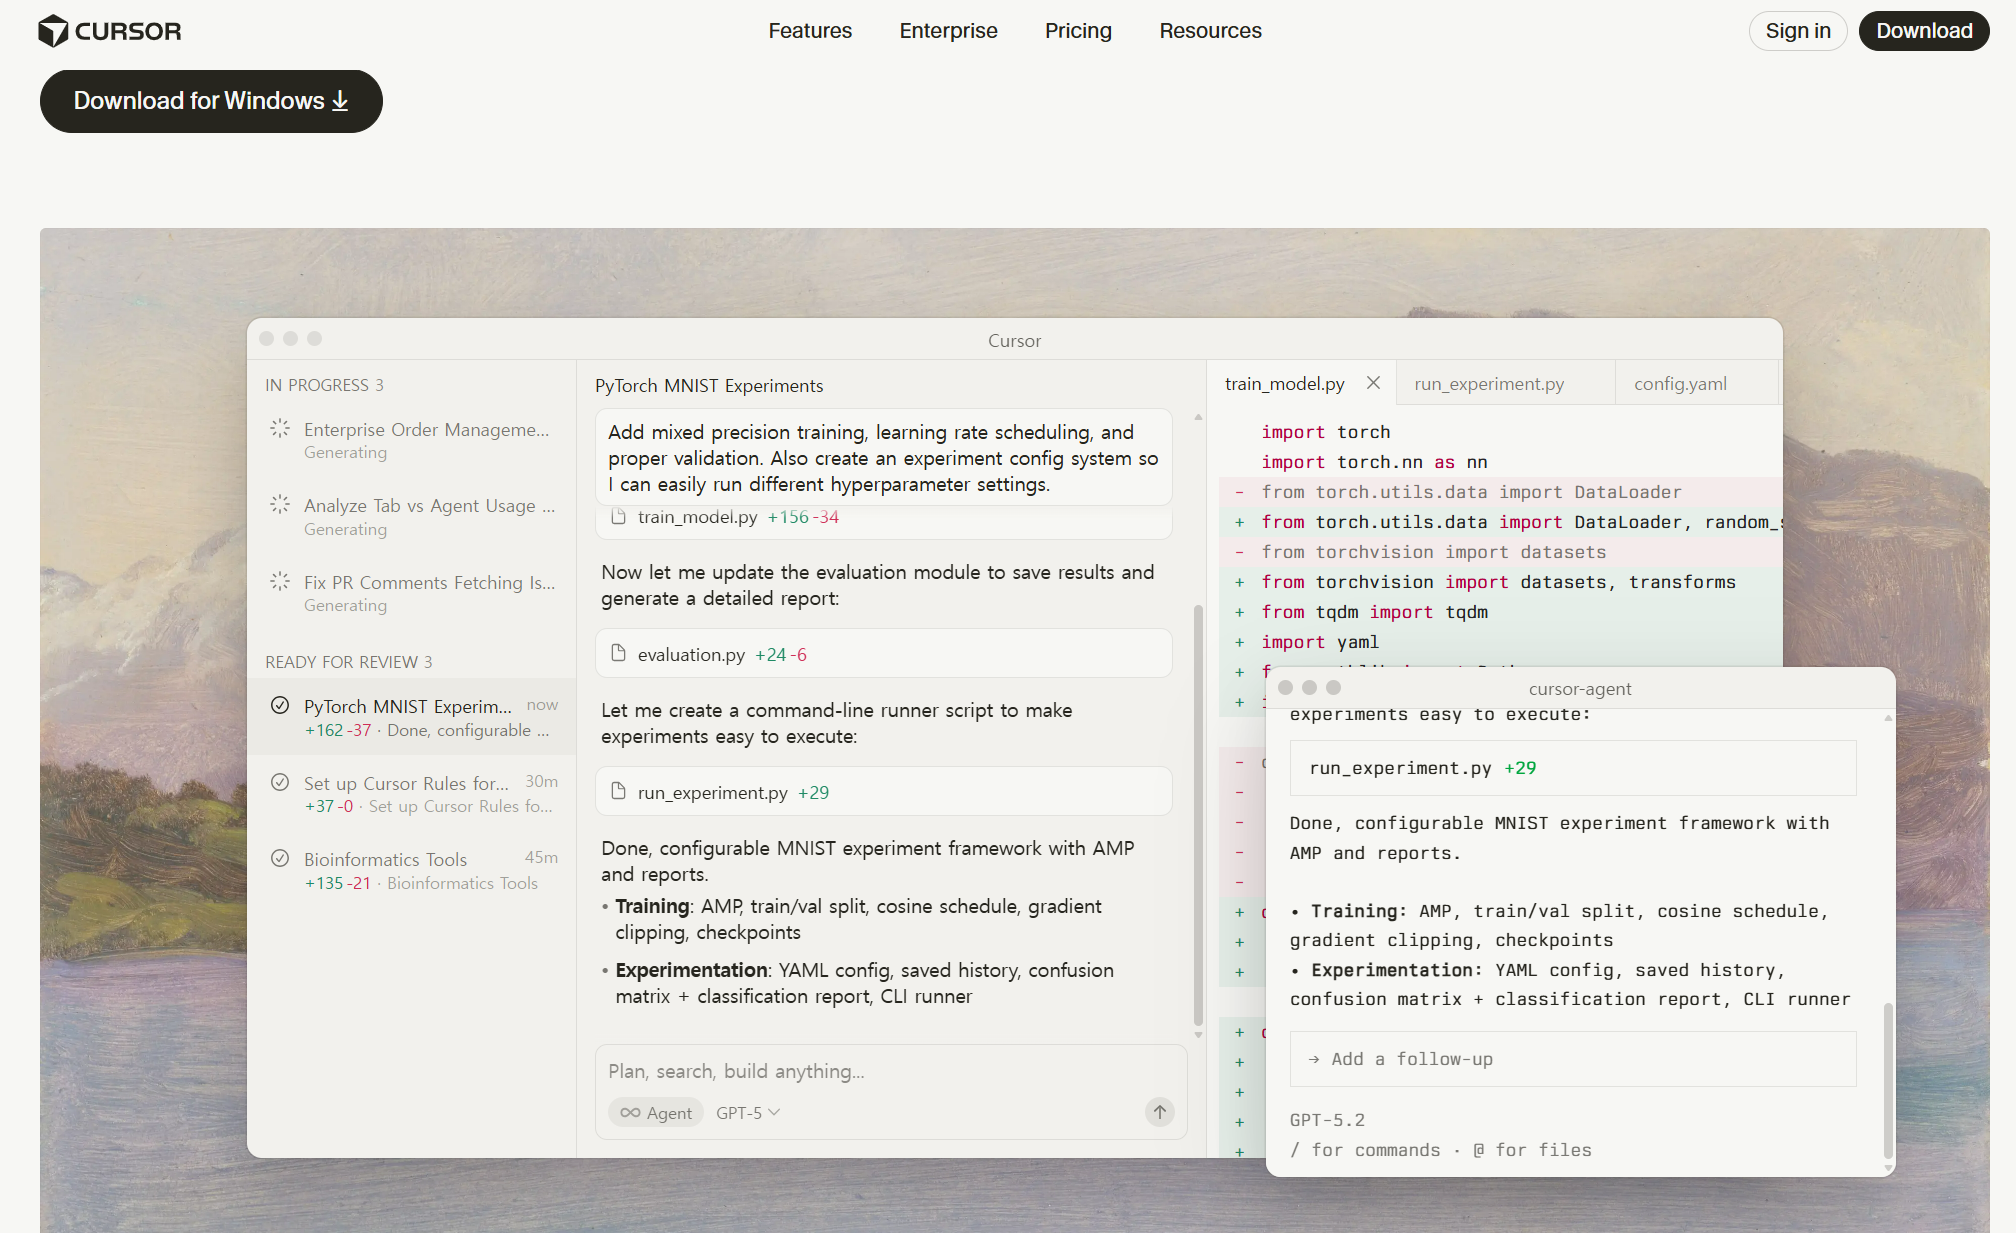Screen dimensions: 2016x1233
Task: Click the file icon beside run_experiment.py in chat
Action: 618,791
